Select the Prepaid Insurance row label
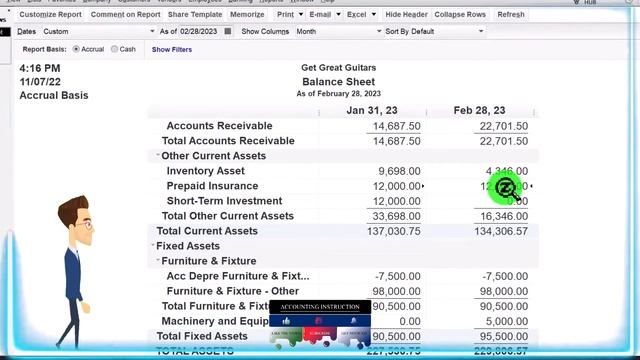This screenshot has width=640, height=360. [212, 186]
